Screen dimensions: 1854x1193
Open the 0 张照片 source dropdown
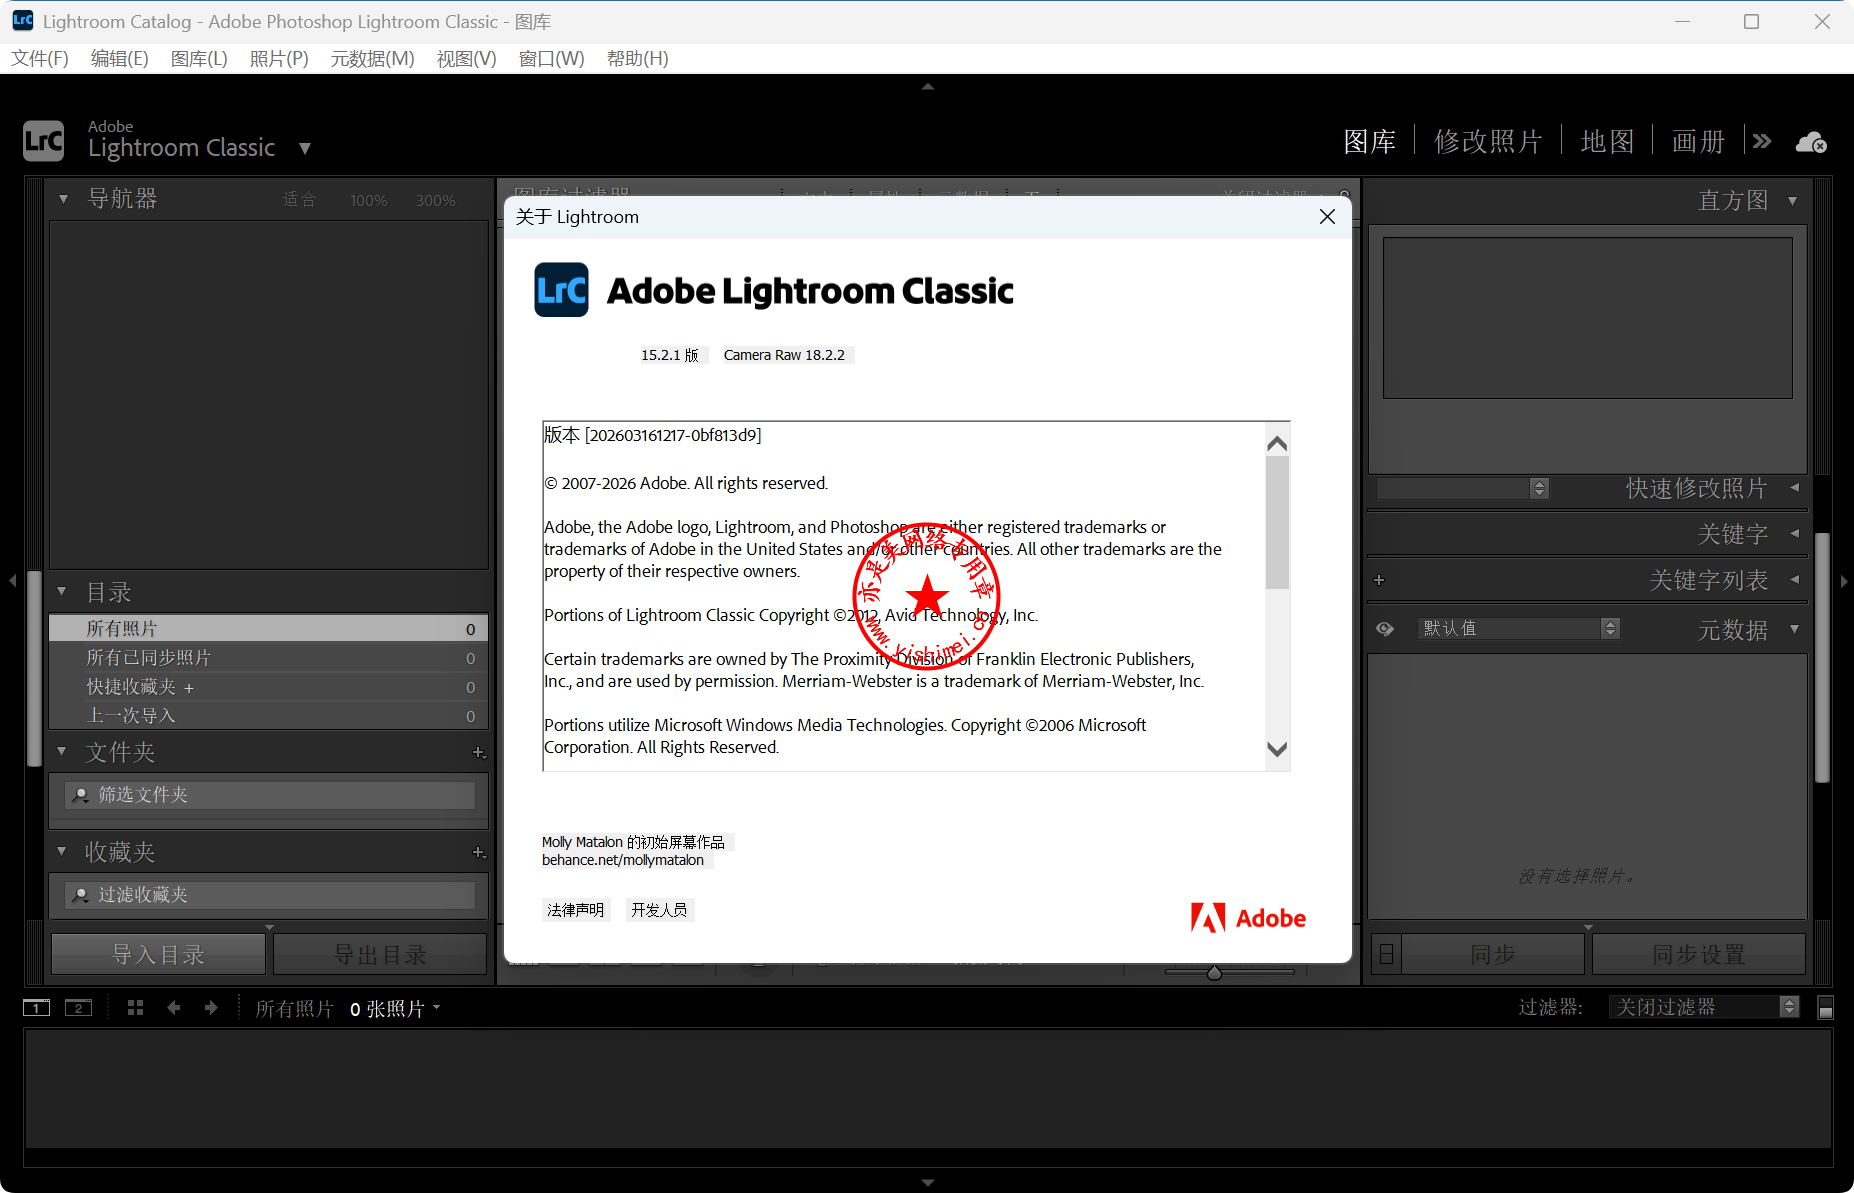click(x=396, y=1009)
